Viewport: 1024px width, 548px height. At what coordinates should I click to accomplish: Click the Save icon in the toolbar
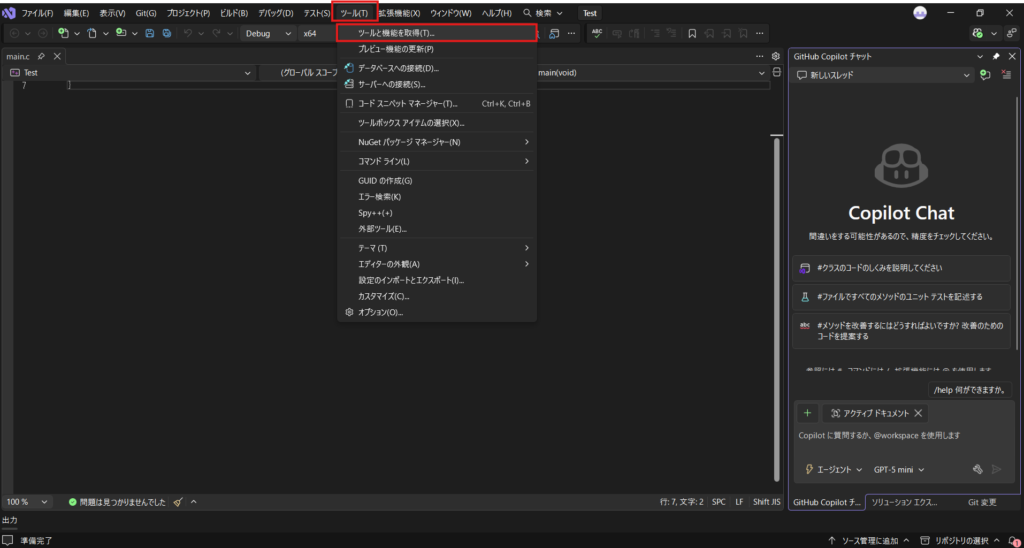coord(150,33)
